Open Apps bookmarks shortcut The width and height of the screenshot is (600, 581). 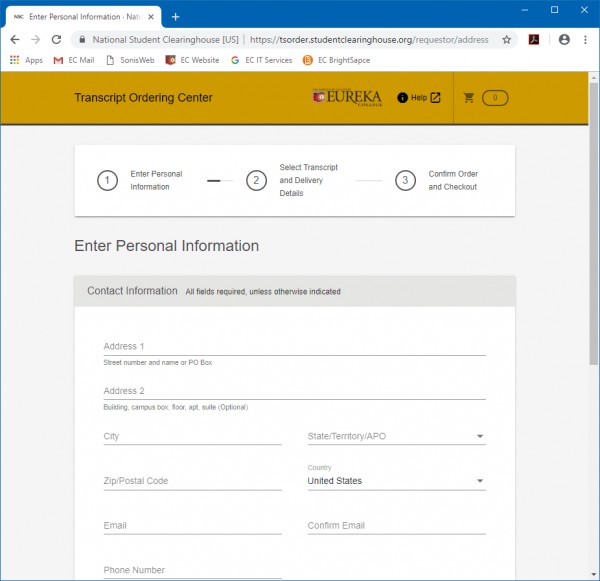click(26, 60)
